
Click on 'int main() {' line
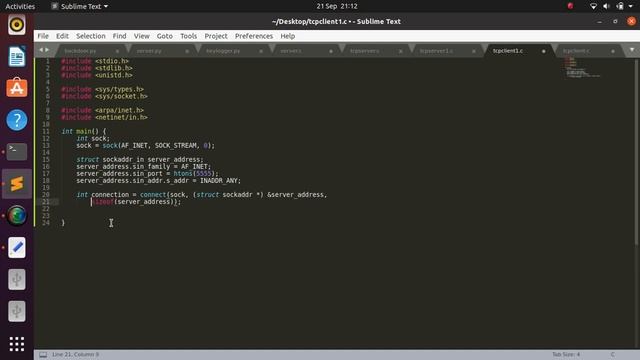(x=84, y=131)
